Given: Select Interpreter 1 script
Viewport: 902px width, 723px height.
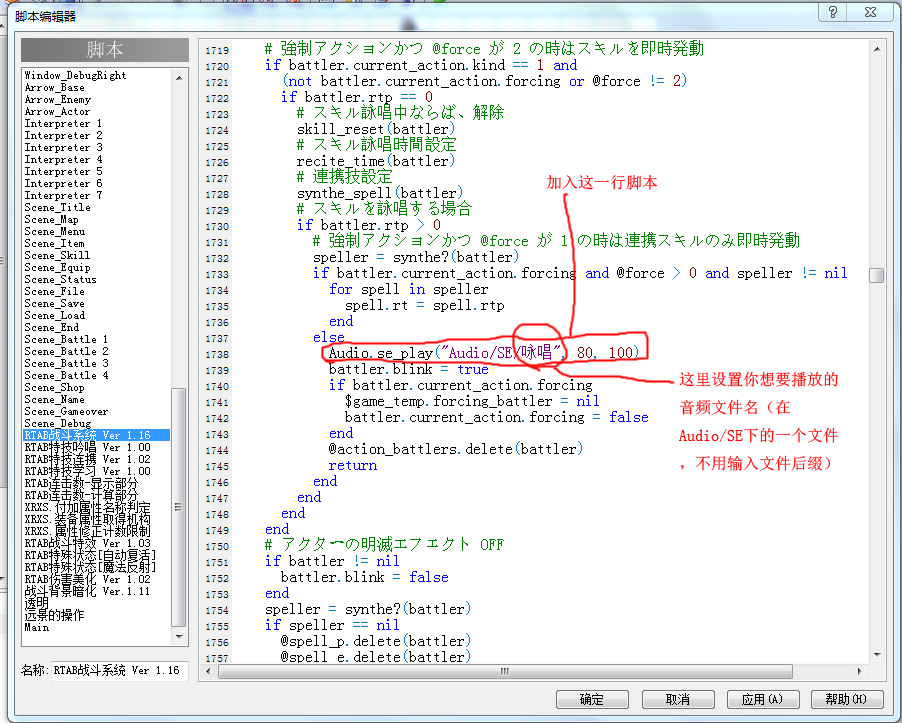Looking at the screenshot, I should coord(63,124).
